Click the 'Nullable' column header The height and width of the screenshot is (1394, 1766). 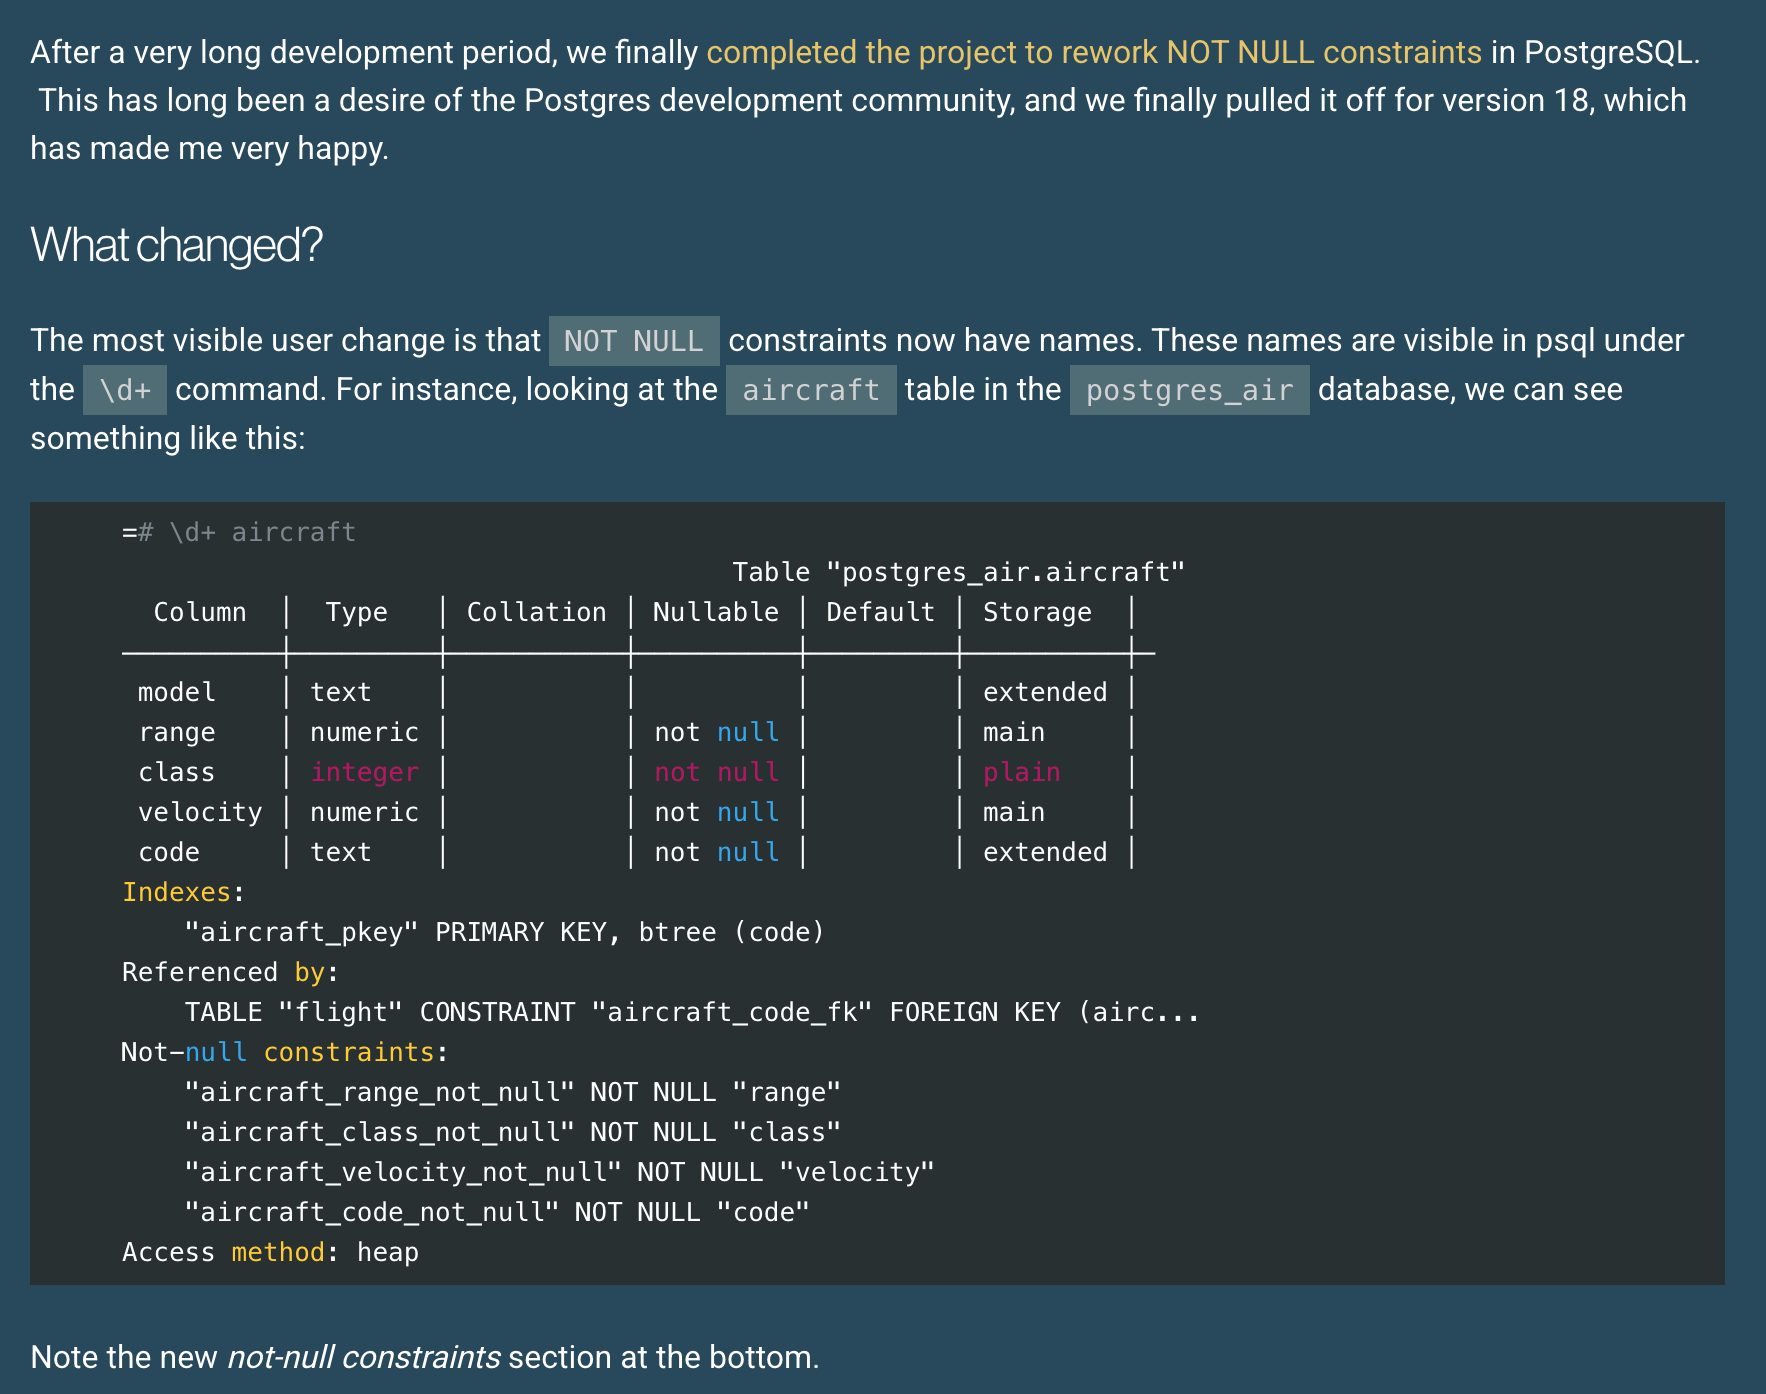pos(716,612)
